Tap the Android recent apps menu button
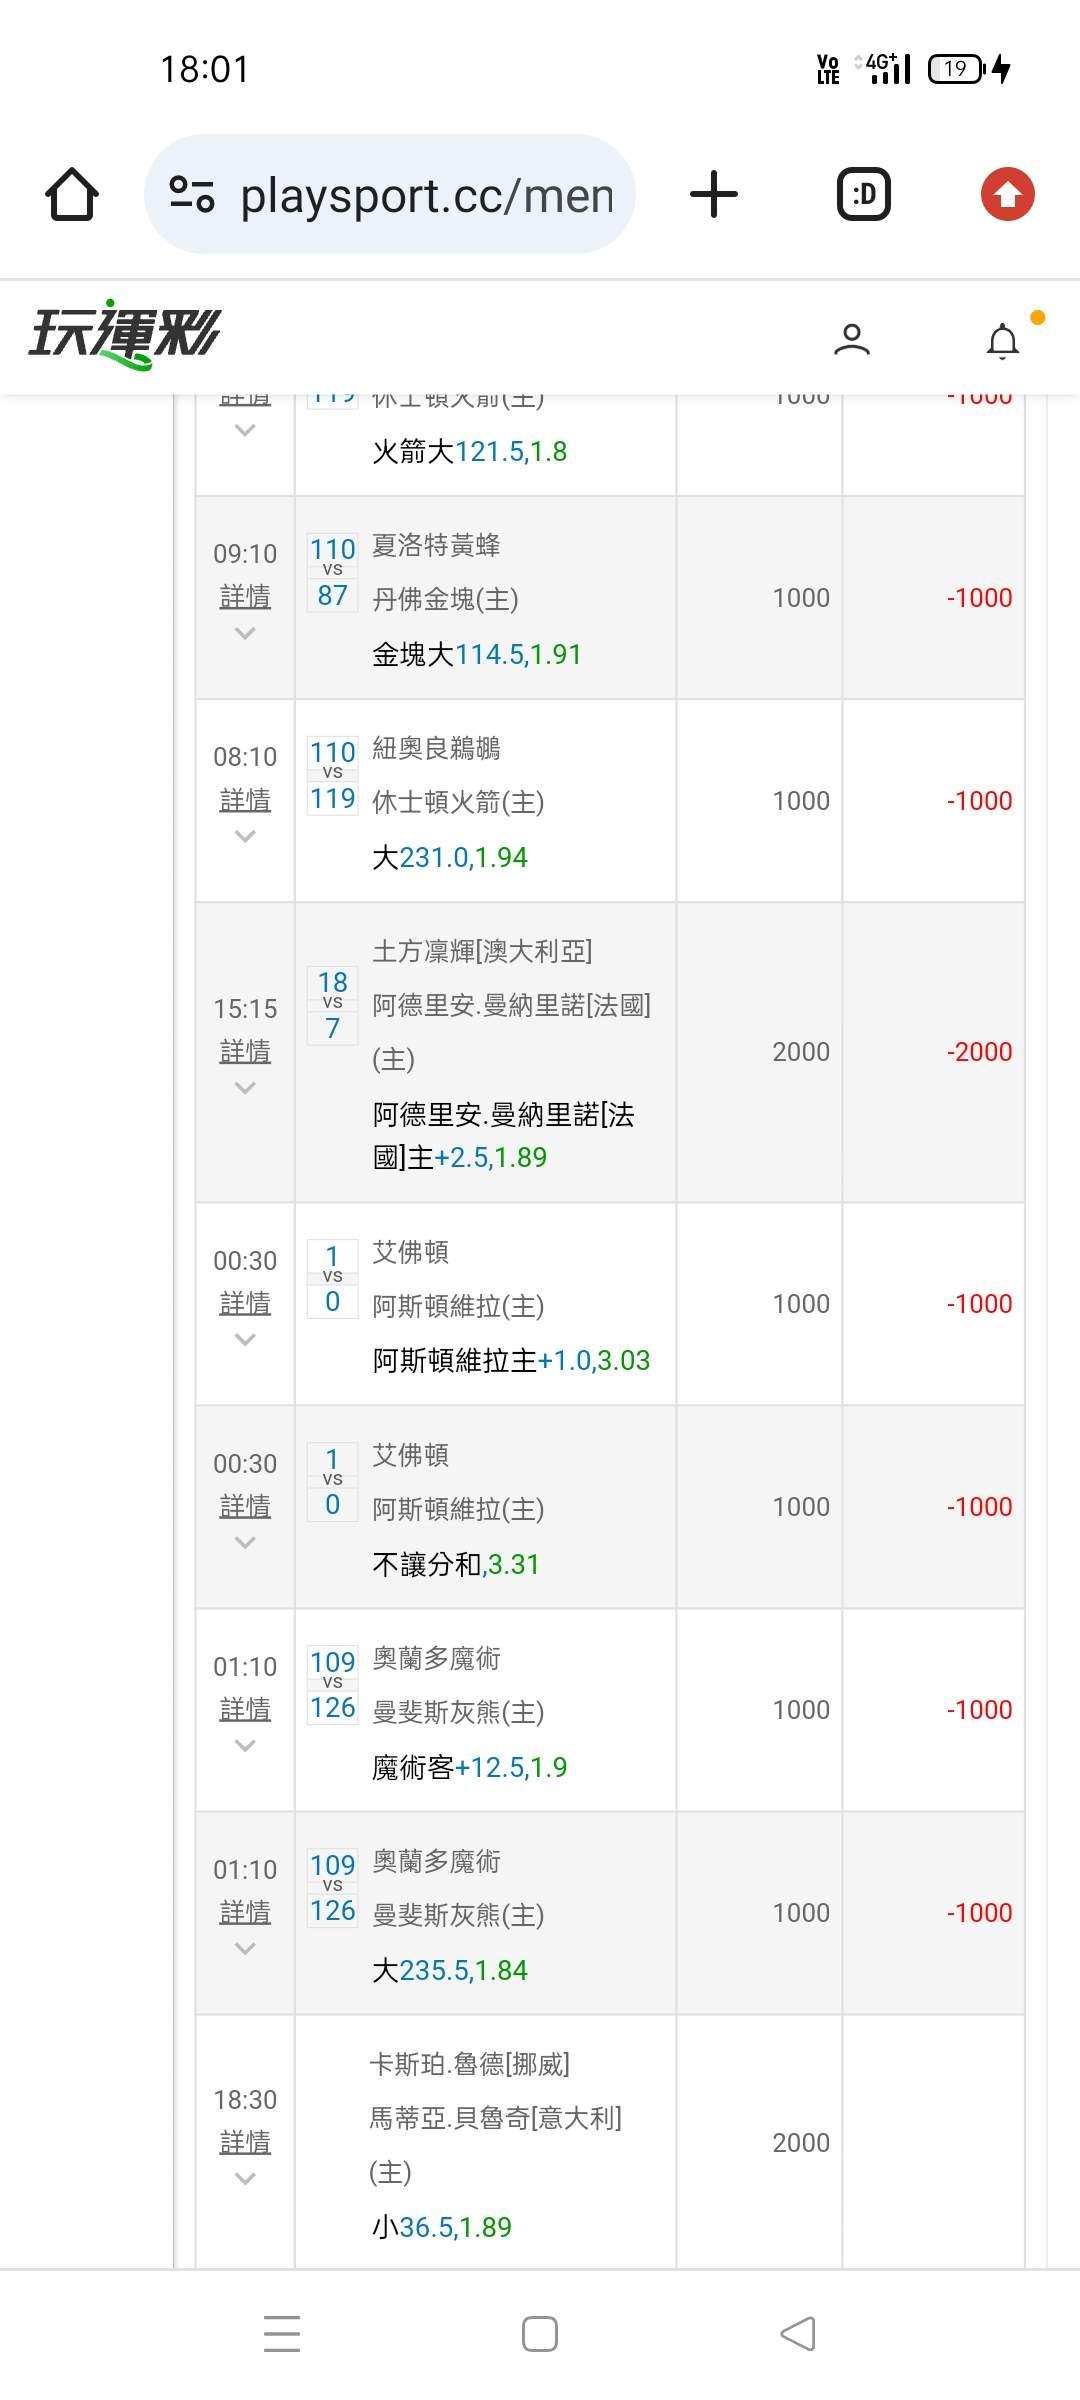Image resolution: width=1080 pixels, height=2400 pixels. [282, 2334]
